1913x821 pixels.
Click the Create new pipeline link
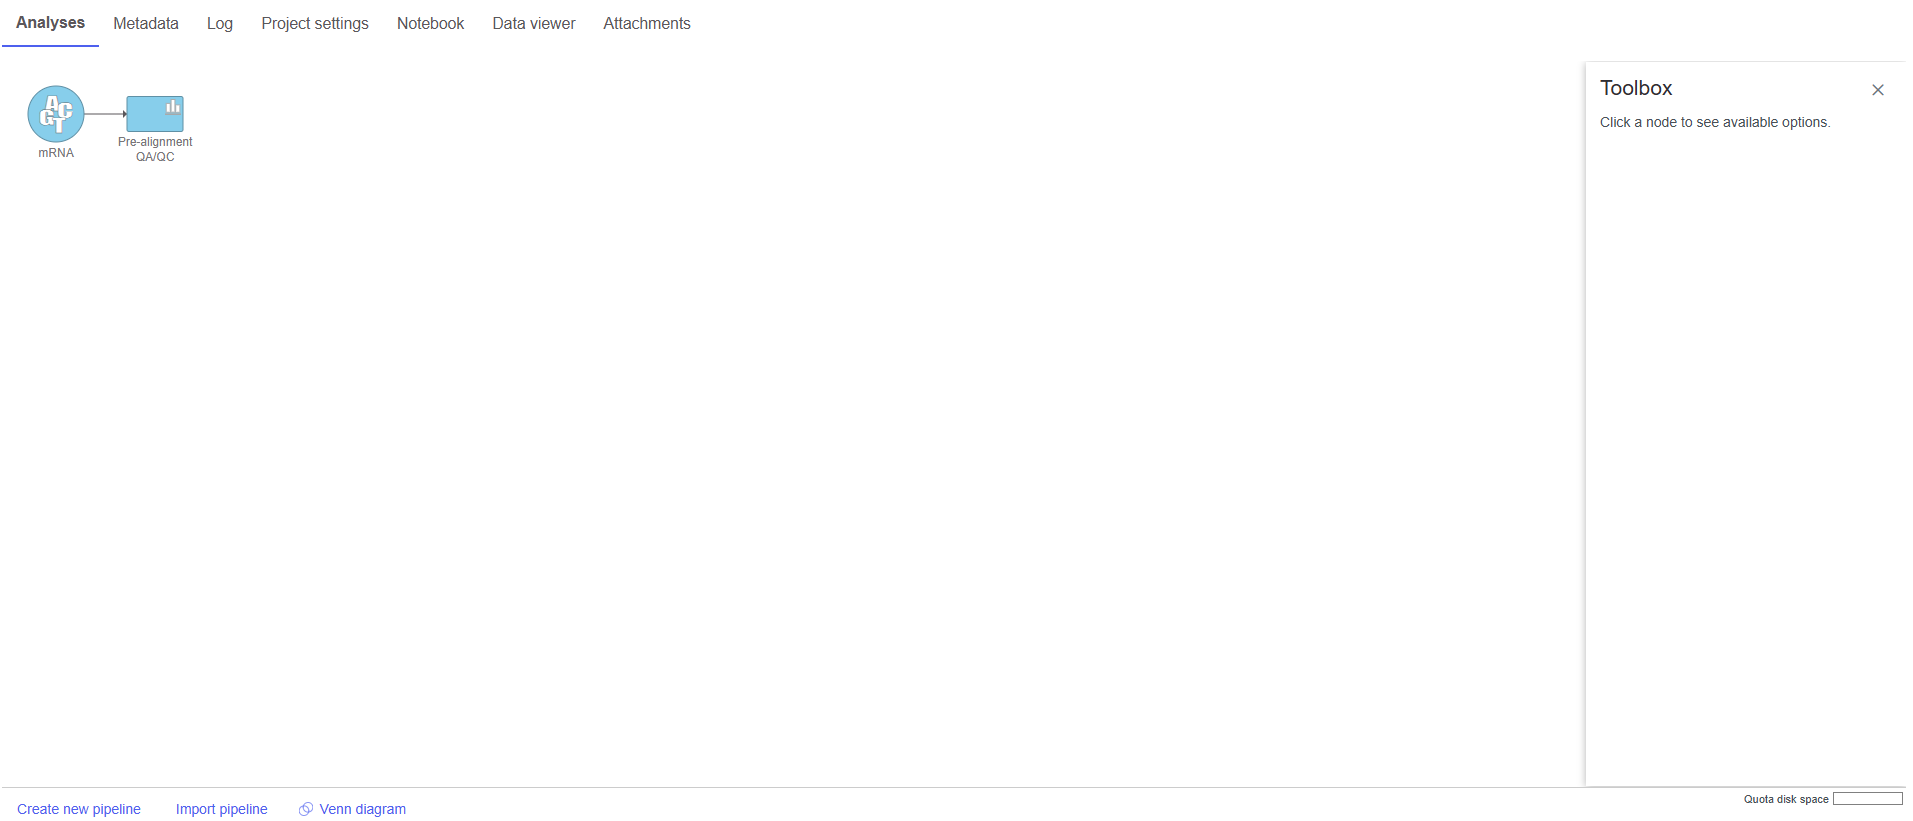point(79,809)
